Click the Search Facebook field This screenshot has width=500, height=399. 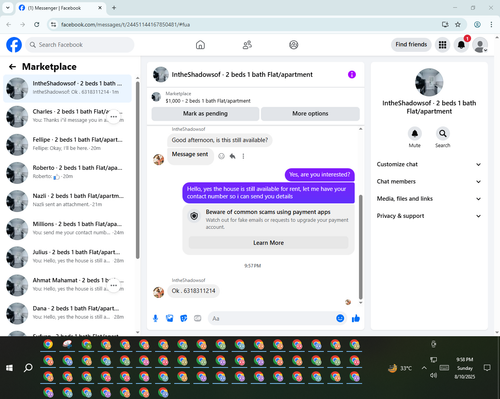click(80, 45)
